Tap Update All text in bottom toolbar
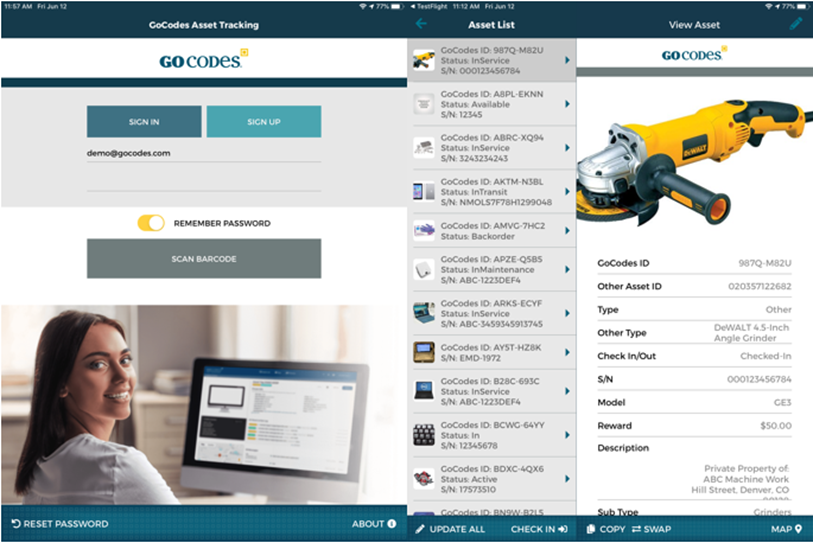Screen dimensions: 813x543 (x=457, y=529)
